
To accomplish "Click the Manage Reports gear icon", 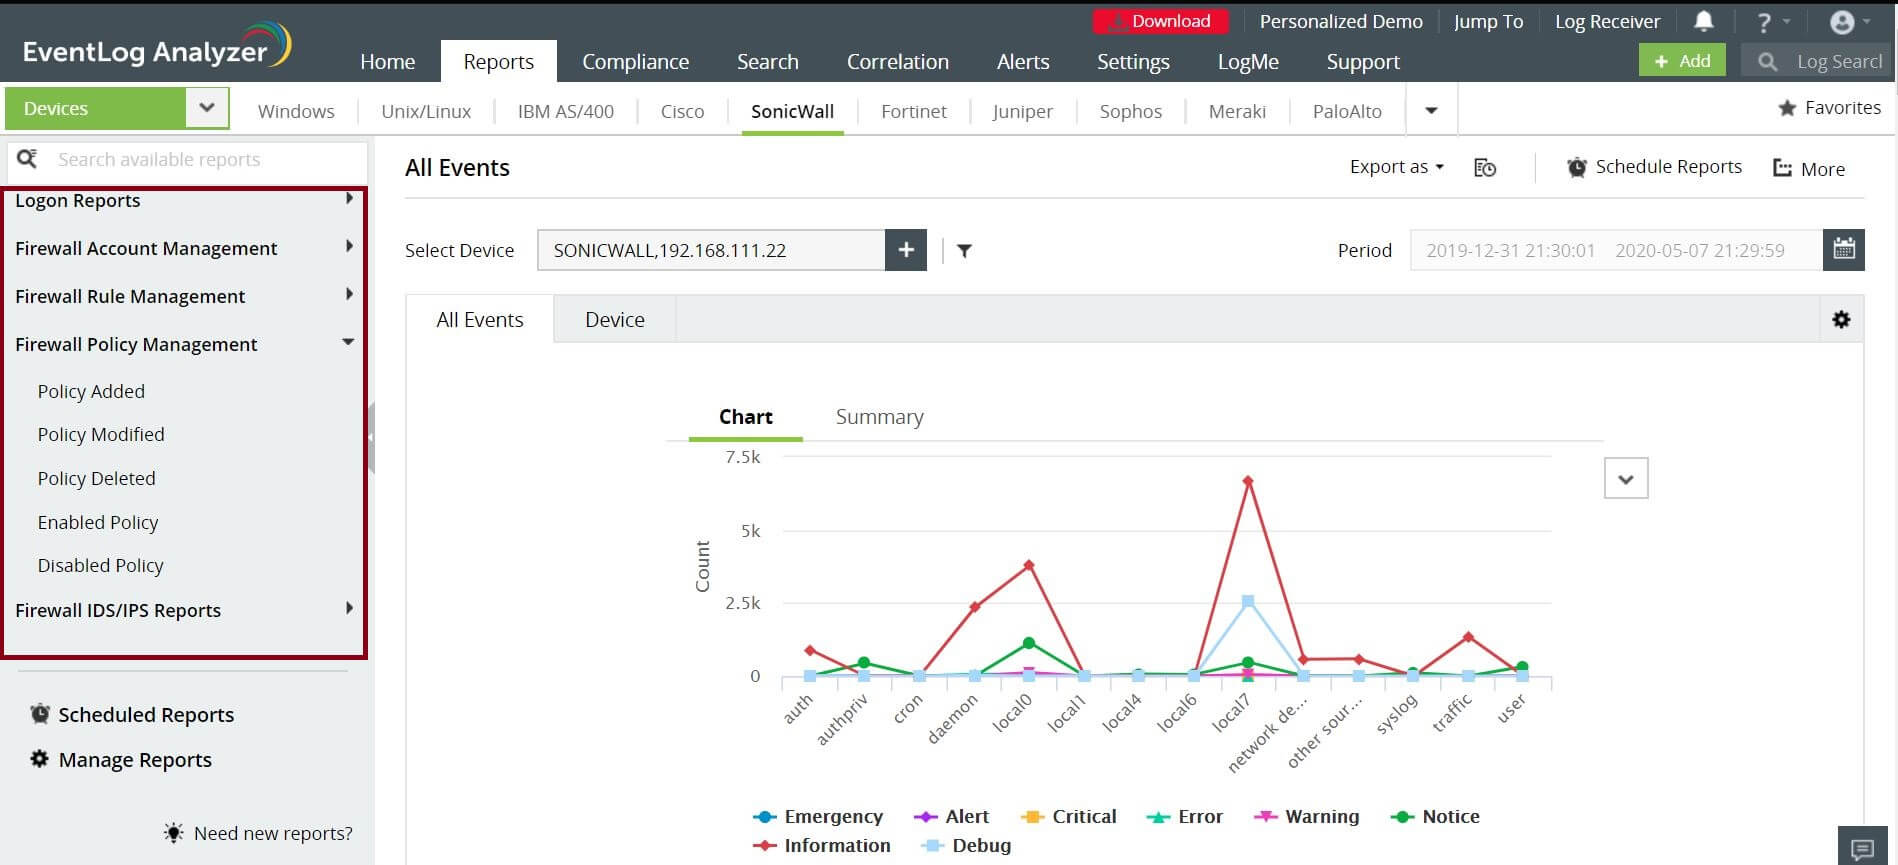I will 39,759.
